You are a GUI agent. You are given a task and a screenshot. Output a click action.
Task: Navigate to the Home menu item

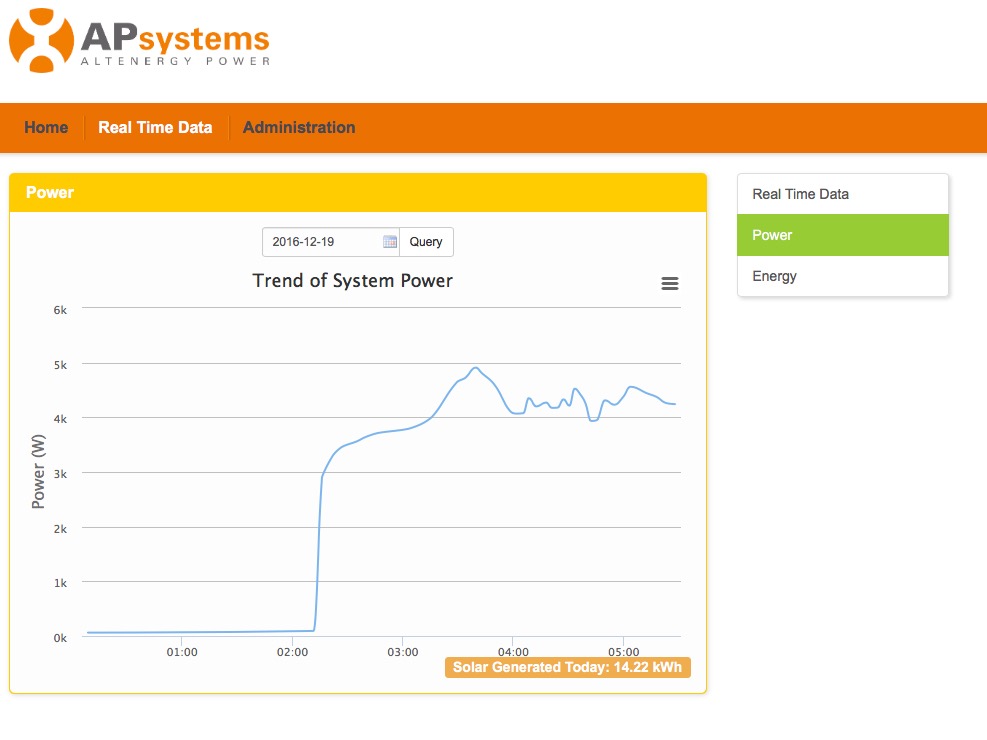46,127
